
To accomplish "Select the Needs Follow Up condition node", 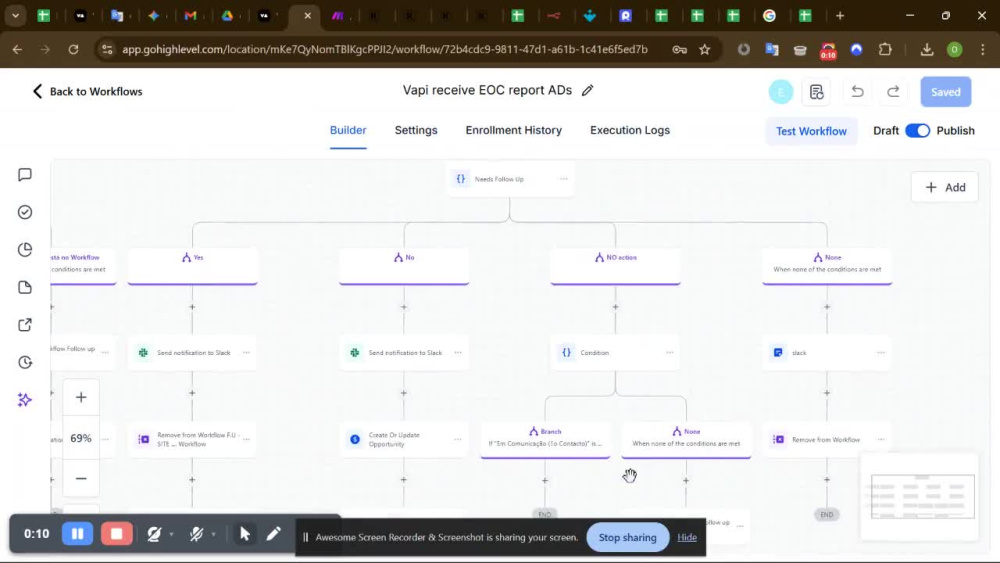I will tap(510, 179).
